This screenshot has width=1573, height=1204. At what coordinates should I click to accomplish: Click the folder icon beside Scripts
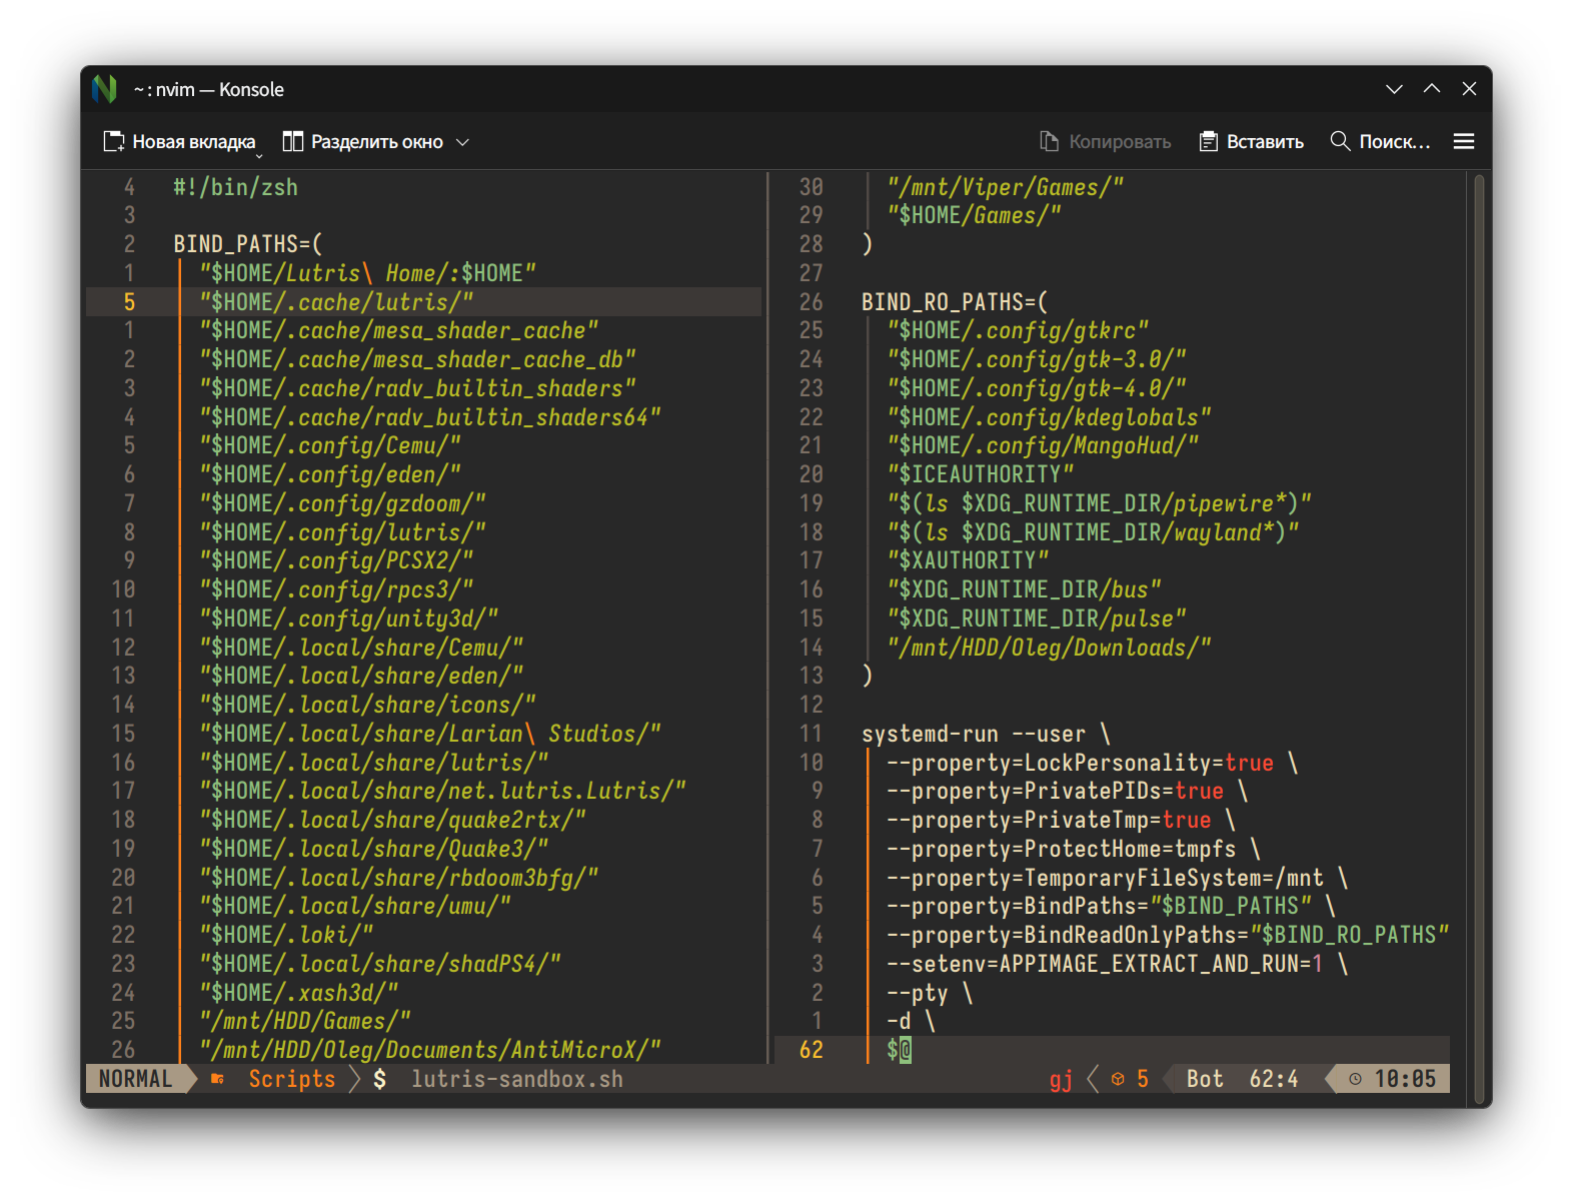pos(218,1079)
